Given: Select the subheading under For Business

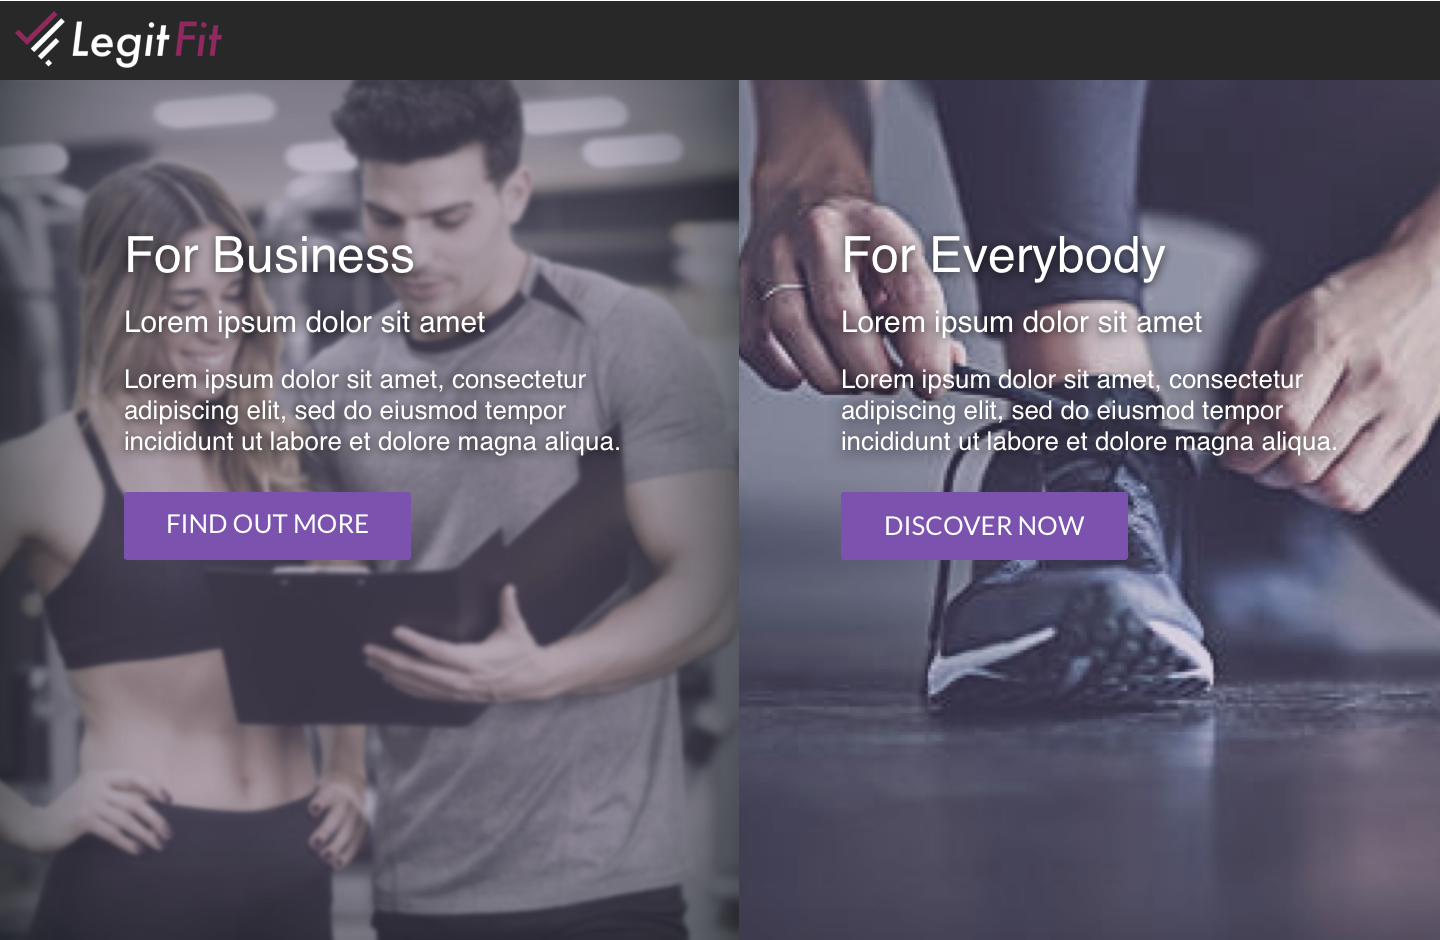Looking at the screenshot, I should (x=304, y=322).
